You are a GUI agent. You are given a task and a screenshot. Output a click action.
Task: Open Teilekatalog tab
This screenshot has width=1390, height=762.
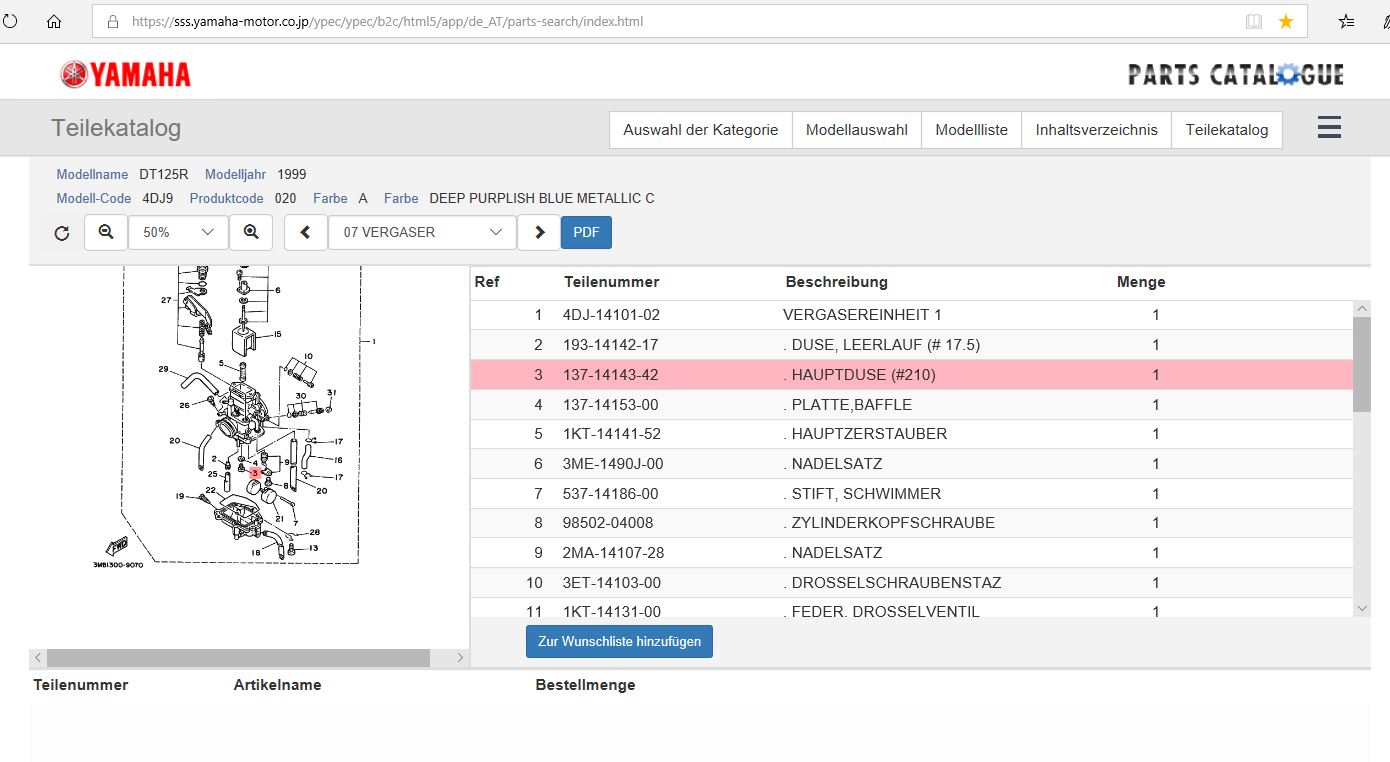pyautogui.click(x=1227, y=130)
